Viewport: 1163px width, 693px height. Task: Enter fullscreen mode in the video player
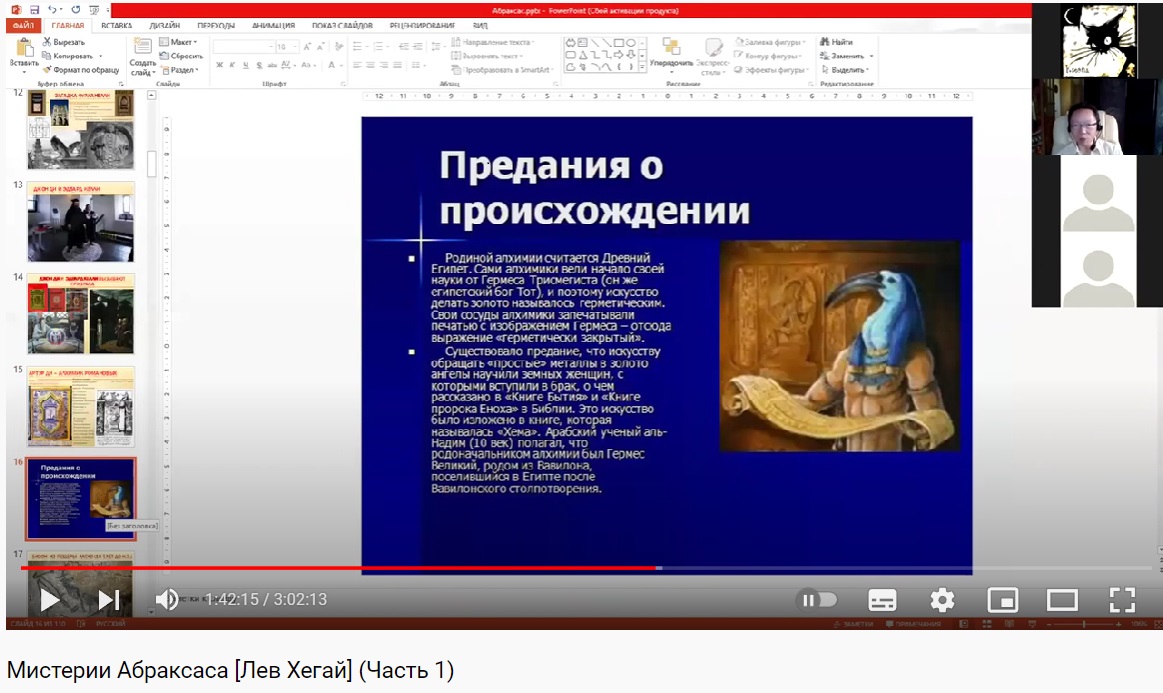click(1122, 600)
